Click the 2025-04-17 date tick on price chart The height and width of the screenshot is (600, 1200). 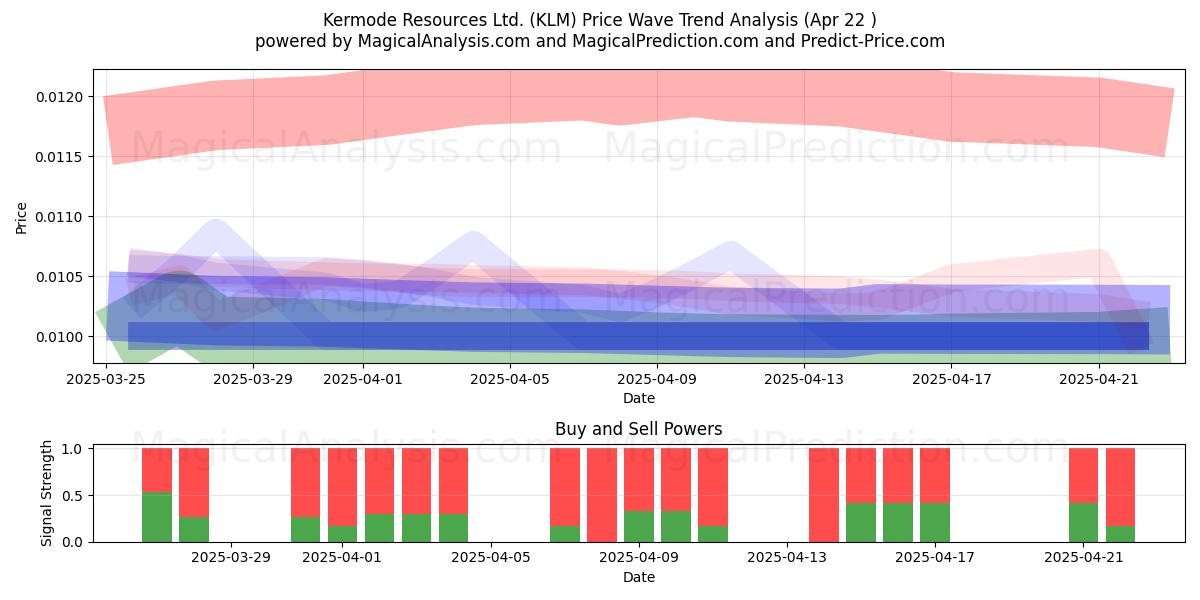(952, 379)
